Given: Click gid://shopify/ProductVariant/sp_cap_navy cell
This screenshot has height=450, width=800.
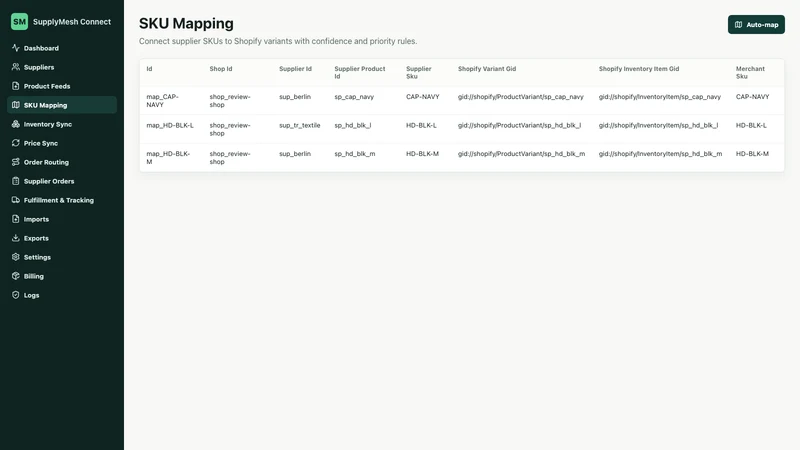Looking at the screenshot, I should (x=520, y=96).
